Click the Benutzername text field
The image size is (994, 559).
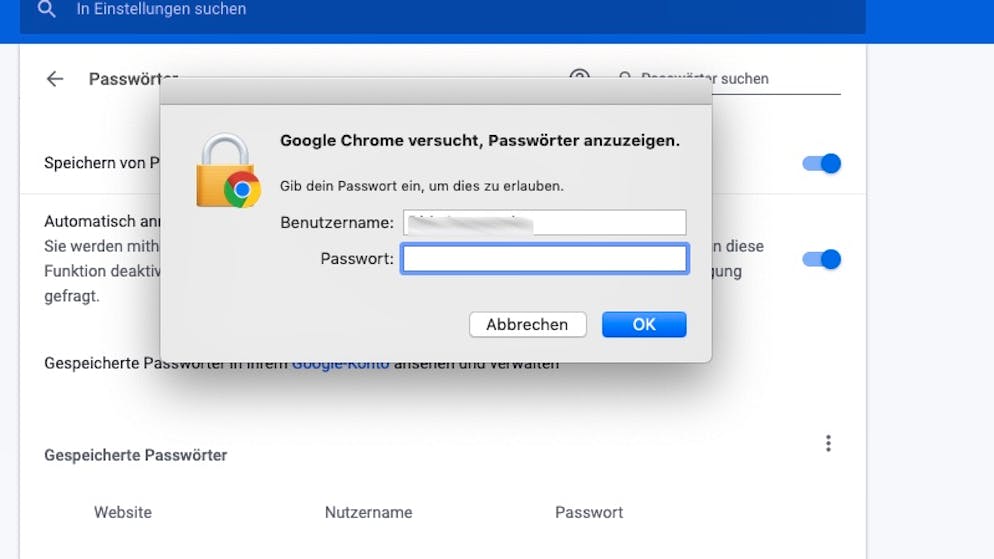click(x=544, y=223)
